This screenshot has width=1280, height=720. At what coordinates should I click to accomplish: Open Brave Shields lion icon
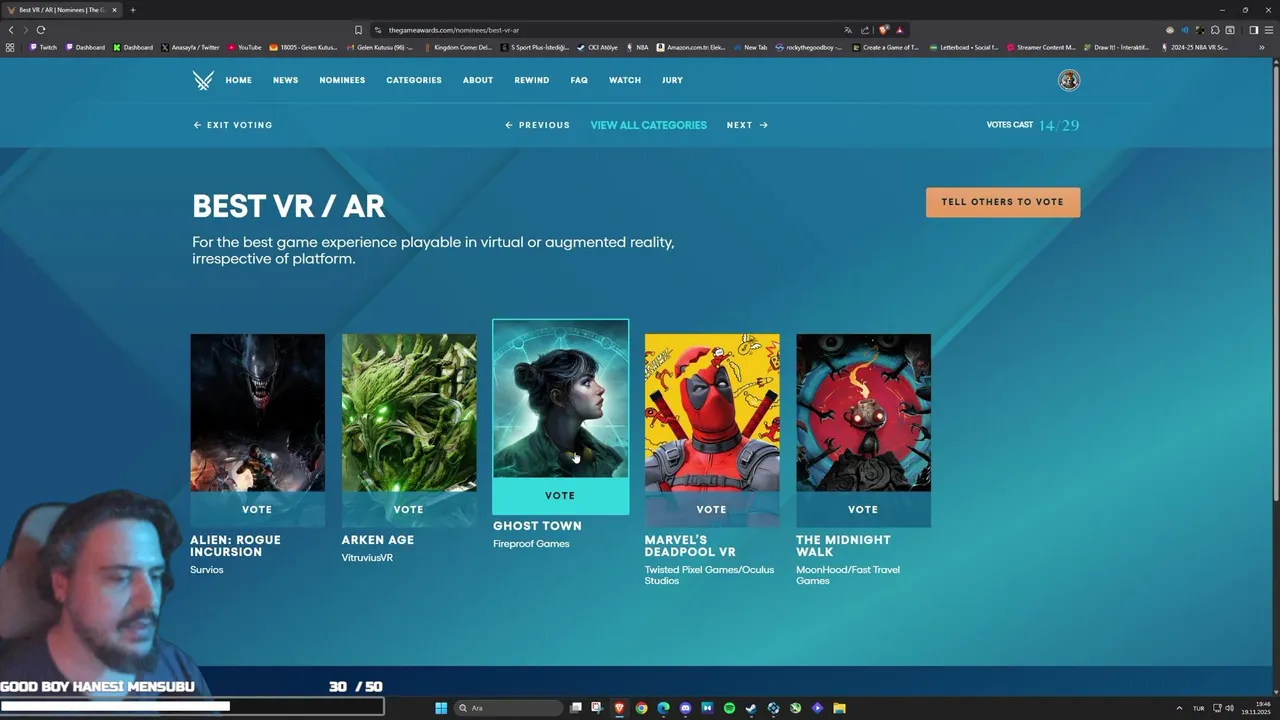883,30
